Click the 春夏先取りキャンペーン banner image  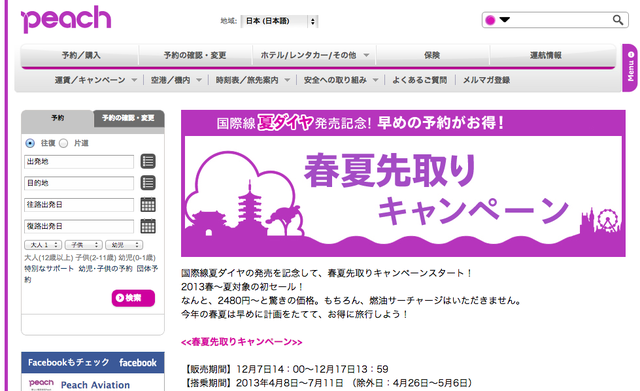coord(403,183)
